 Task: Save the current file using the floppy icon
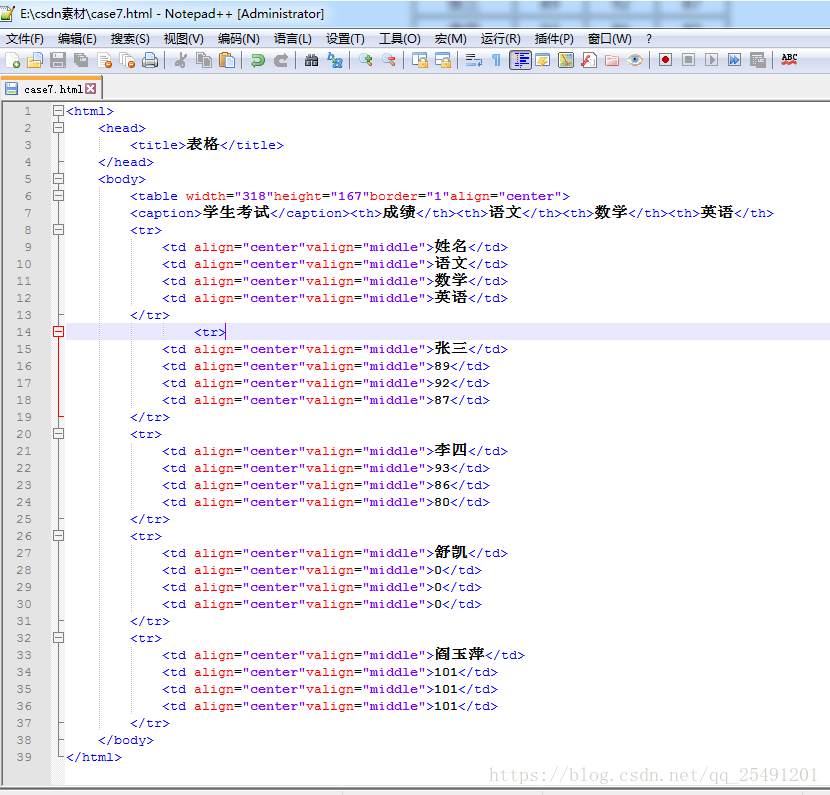coord(58,60)
